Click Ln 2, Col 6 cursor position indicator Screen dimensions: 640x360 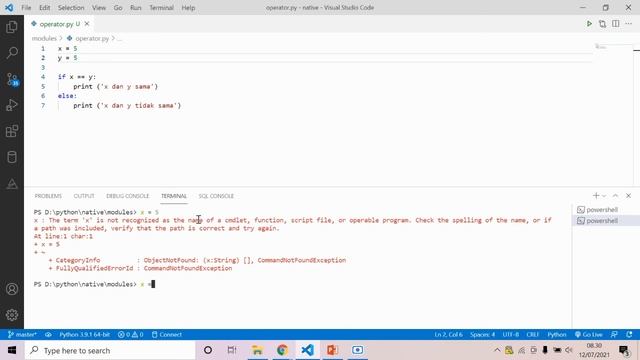click(x=448, y=335)
